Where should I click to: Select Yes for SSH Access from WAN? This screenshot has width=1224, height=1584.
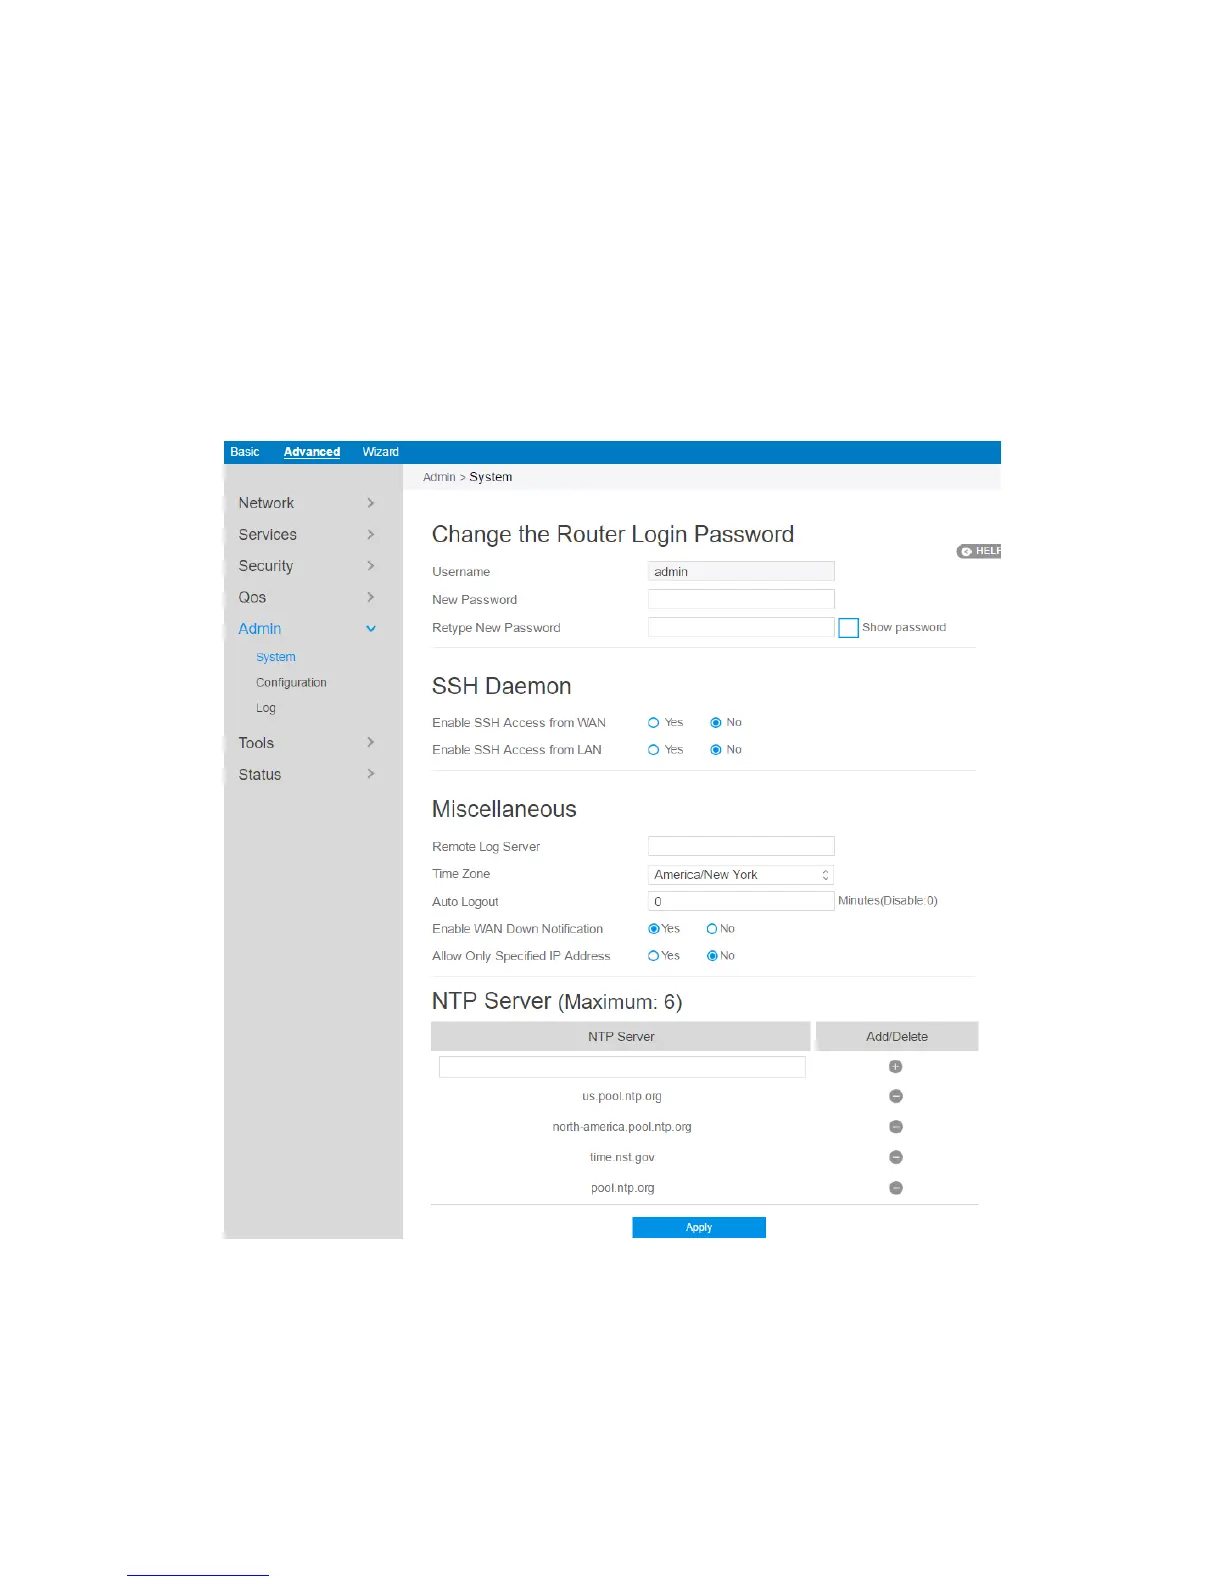(x=653, y=722)
